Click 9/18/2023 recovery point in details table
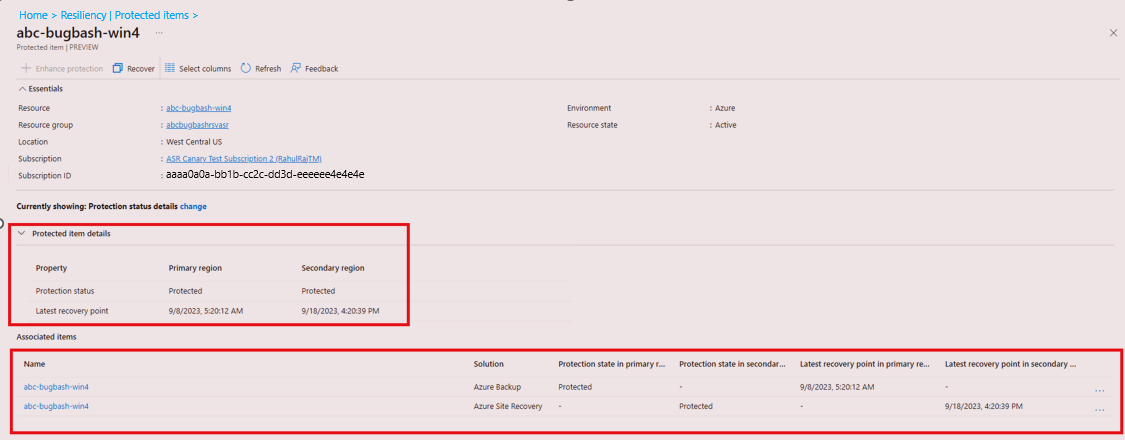The image size is (1125, 440). point(341,311)
